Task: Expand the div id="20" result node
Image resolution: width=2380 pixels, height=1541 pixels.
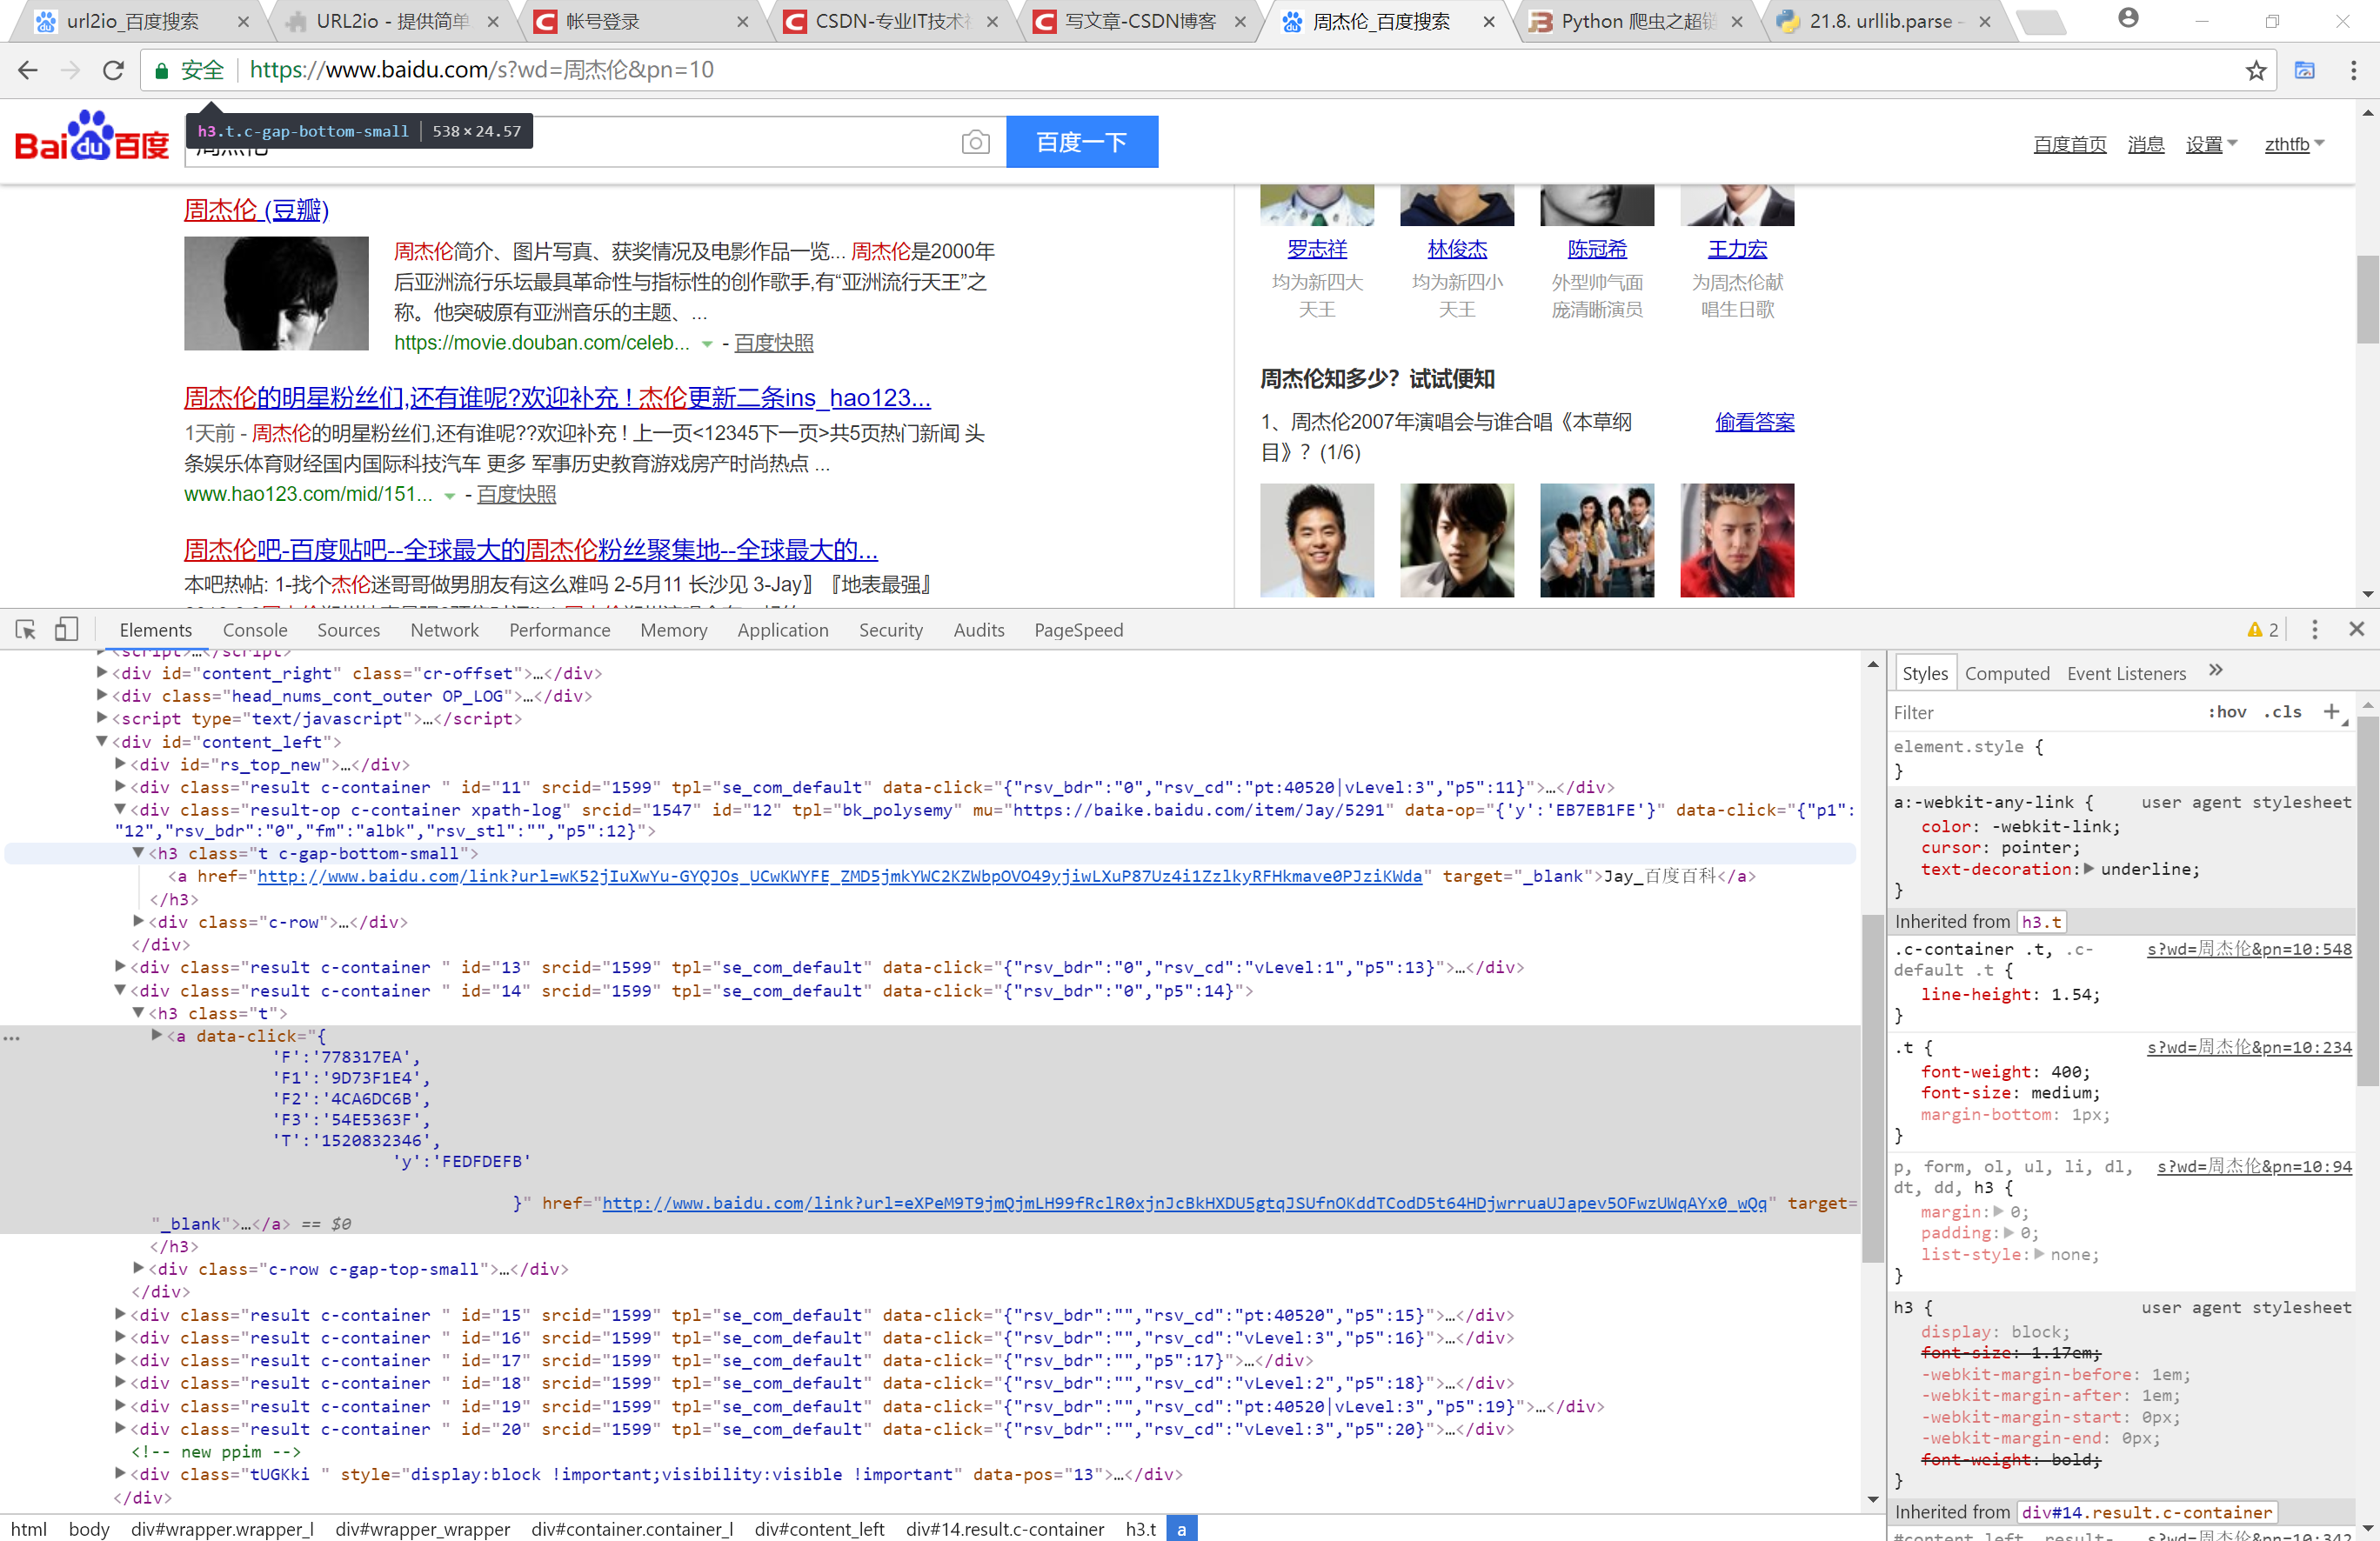Action: pyautogui.click(x=121, y=1428)
